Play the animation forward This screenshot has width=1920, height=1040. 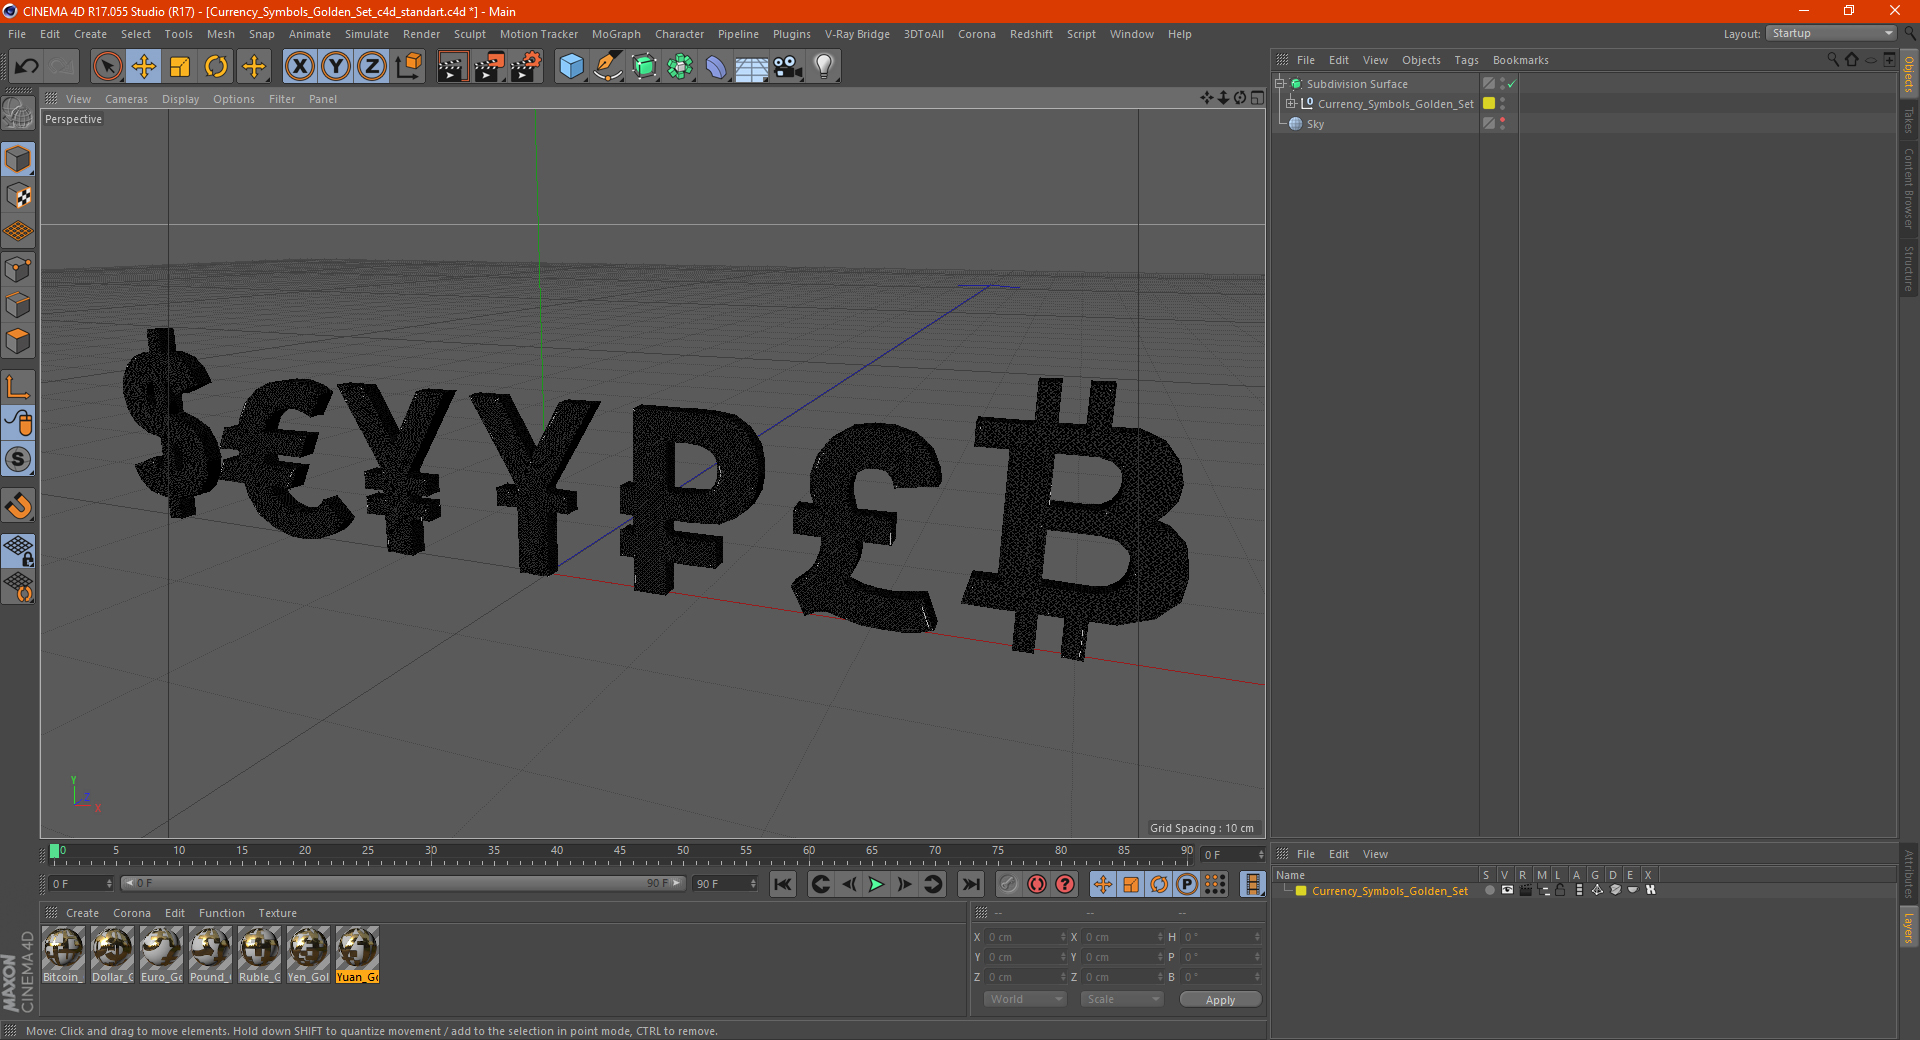tap(876, 884)
